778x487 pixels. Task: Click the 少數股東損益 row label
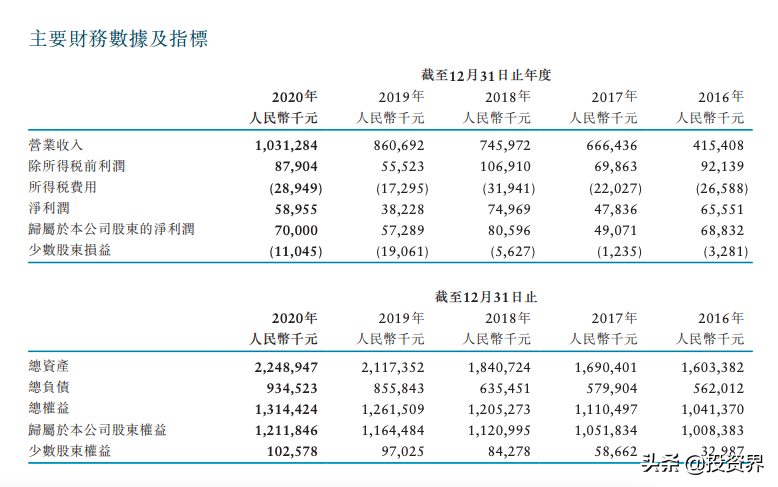[70, 250]
